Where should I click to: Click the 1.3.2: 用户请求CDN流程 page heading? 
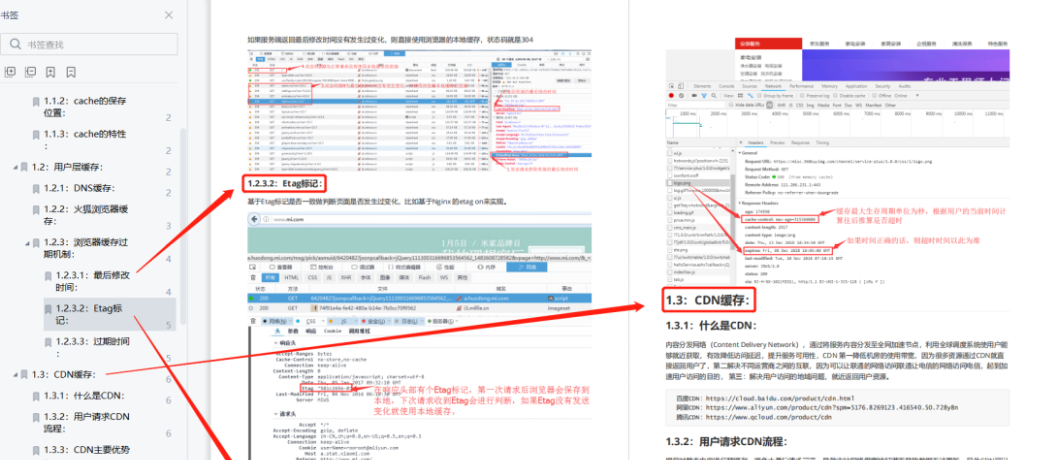[x=726, y=441]
